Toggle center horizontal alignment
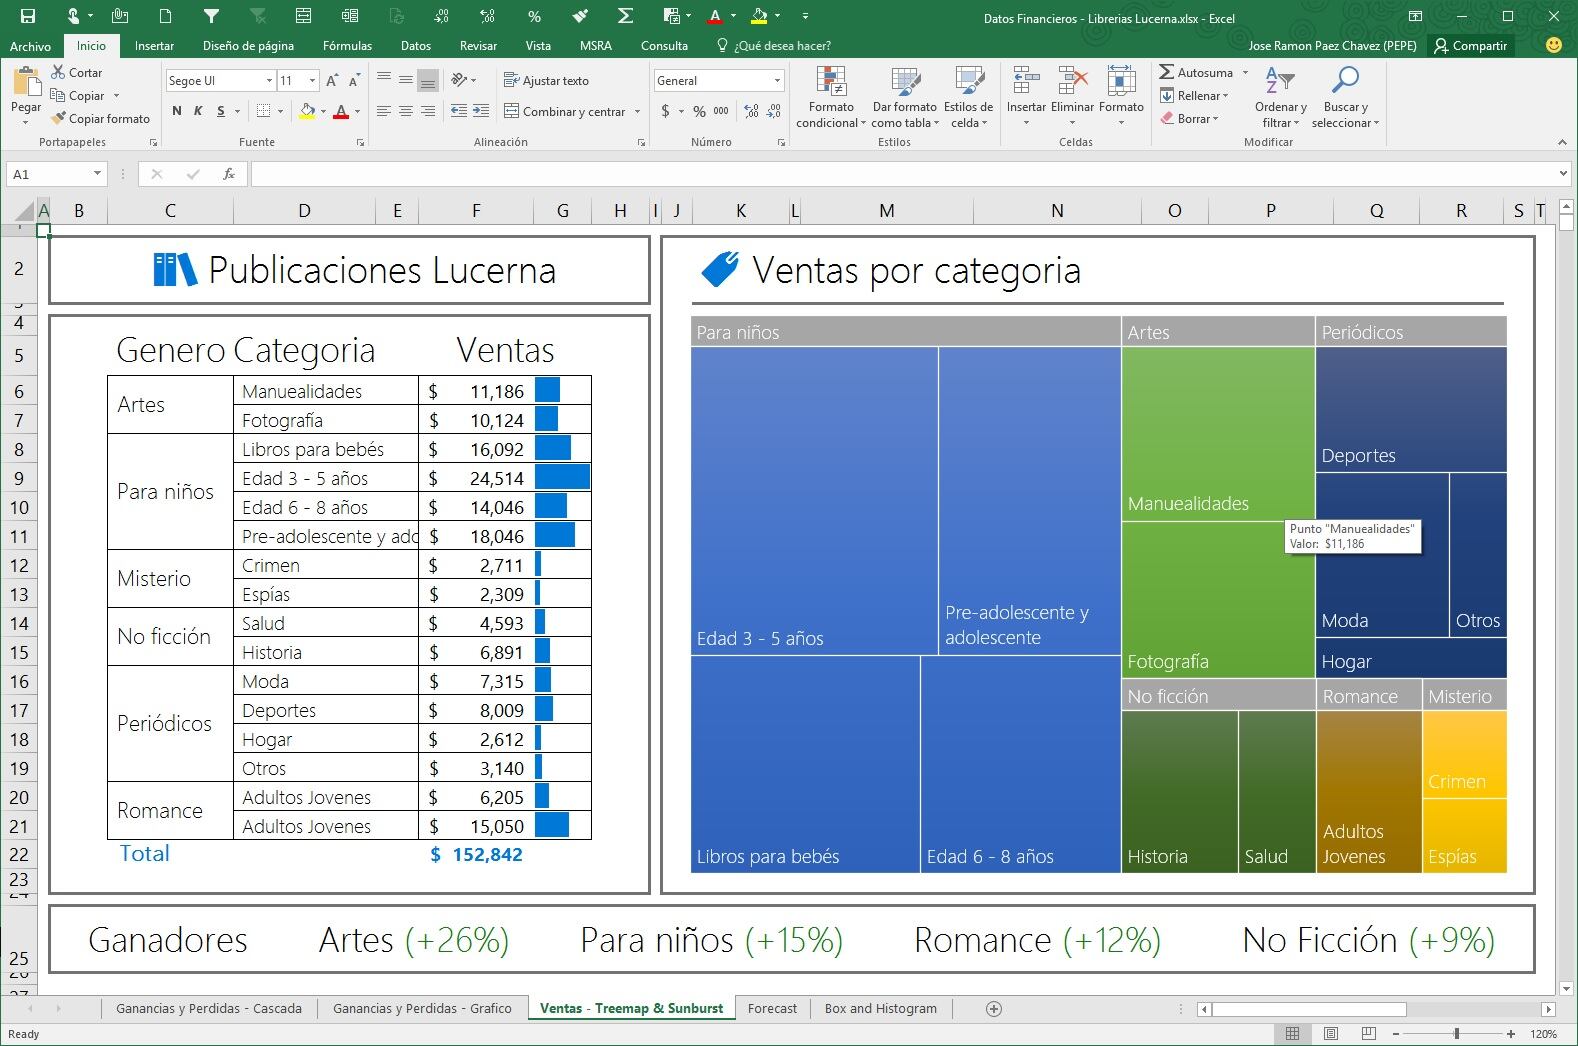The width and height of the screenshot is (1578, 1046). (406, 111)
